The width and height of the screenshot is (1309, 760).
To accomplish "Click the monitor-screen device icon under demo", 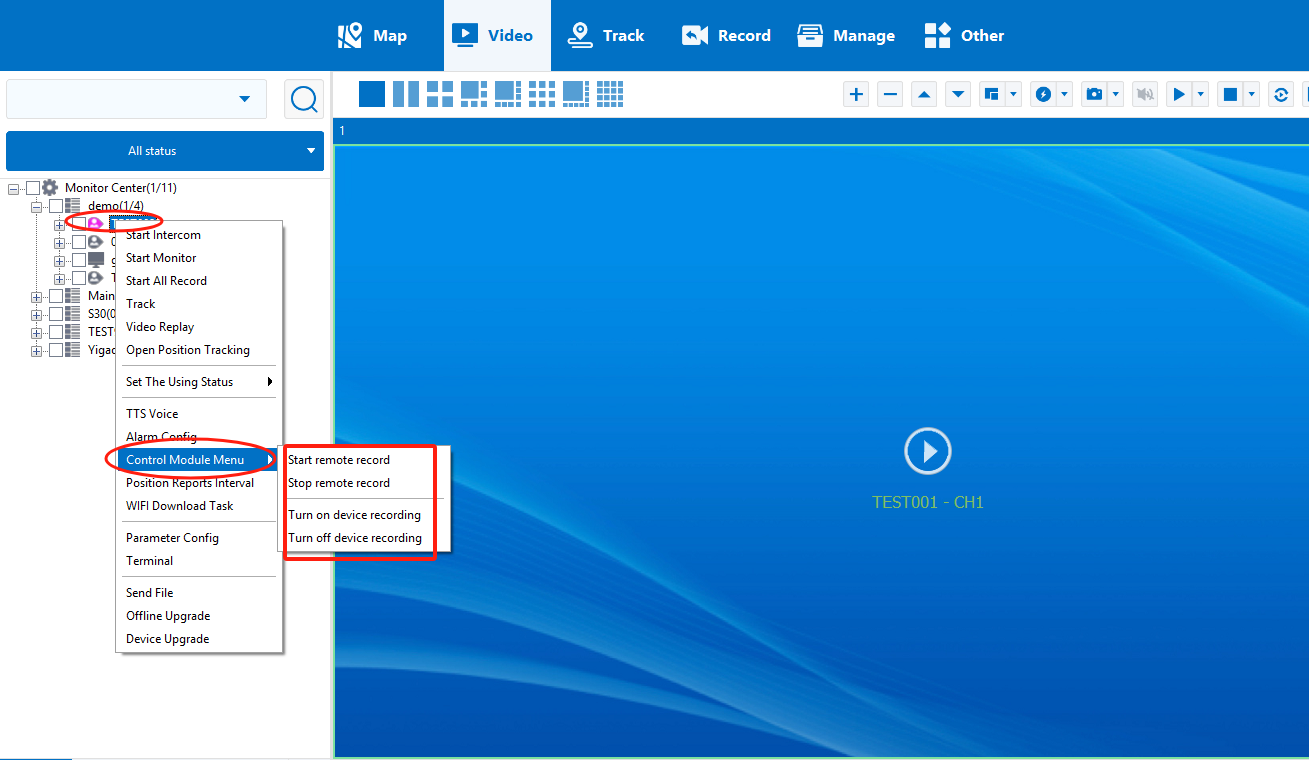I will pos(96,260).
